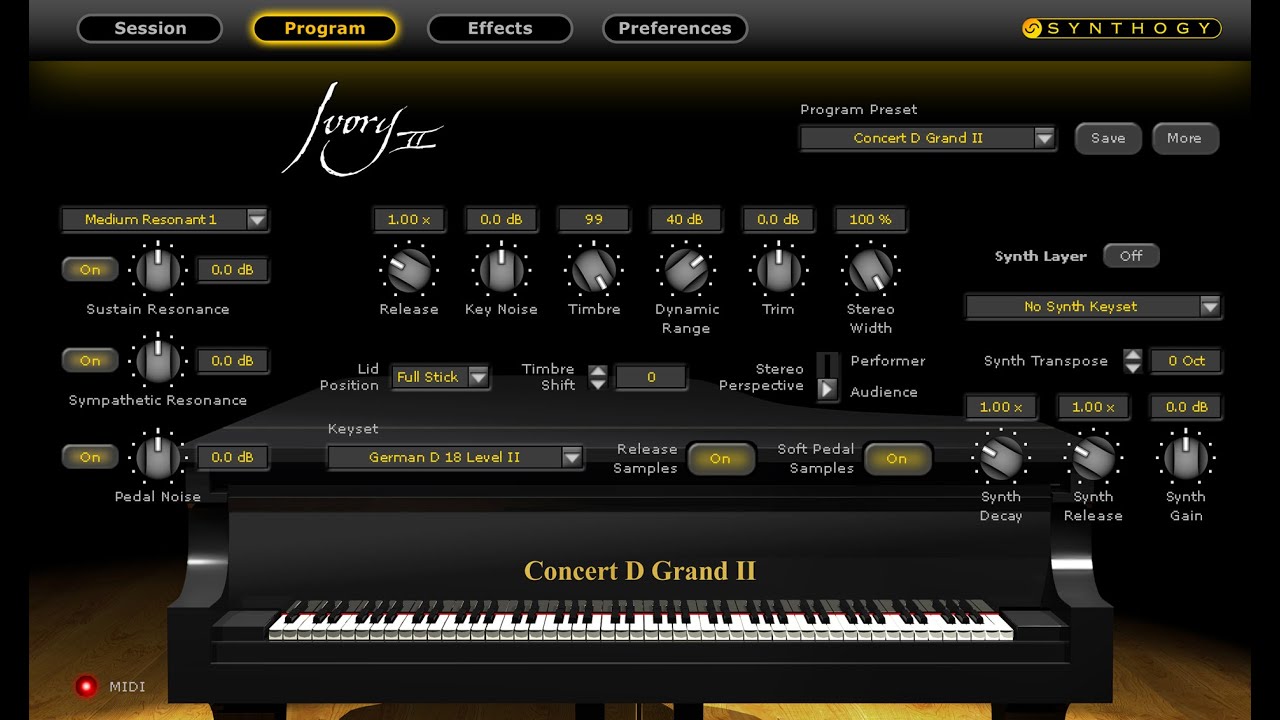This screenshot has width=1280, height=720.
Task: Click the Dynamic Range knob
Action: click(x=687, y=270)
